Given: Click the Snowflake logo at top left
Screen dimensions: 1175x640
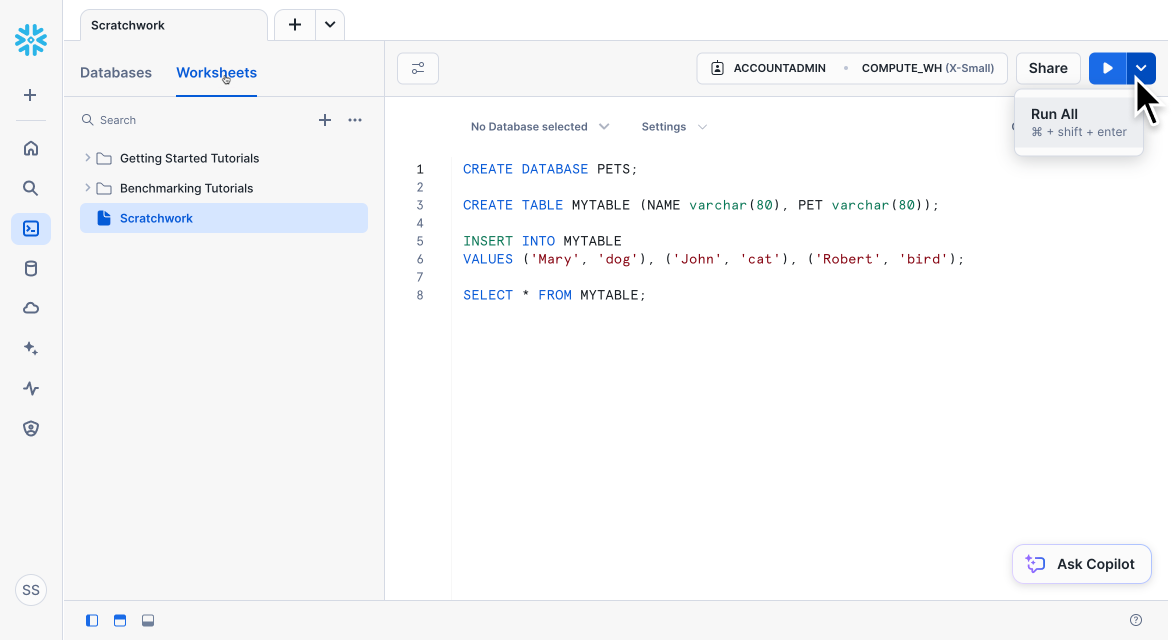Looking at the screenshot, I should coord(30,40).
